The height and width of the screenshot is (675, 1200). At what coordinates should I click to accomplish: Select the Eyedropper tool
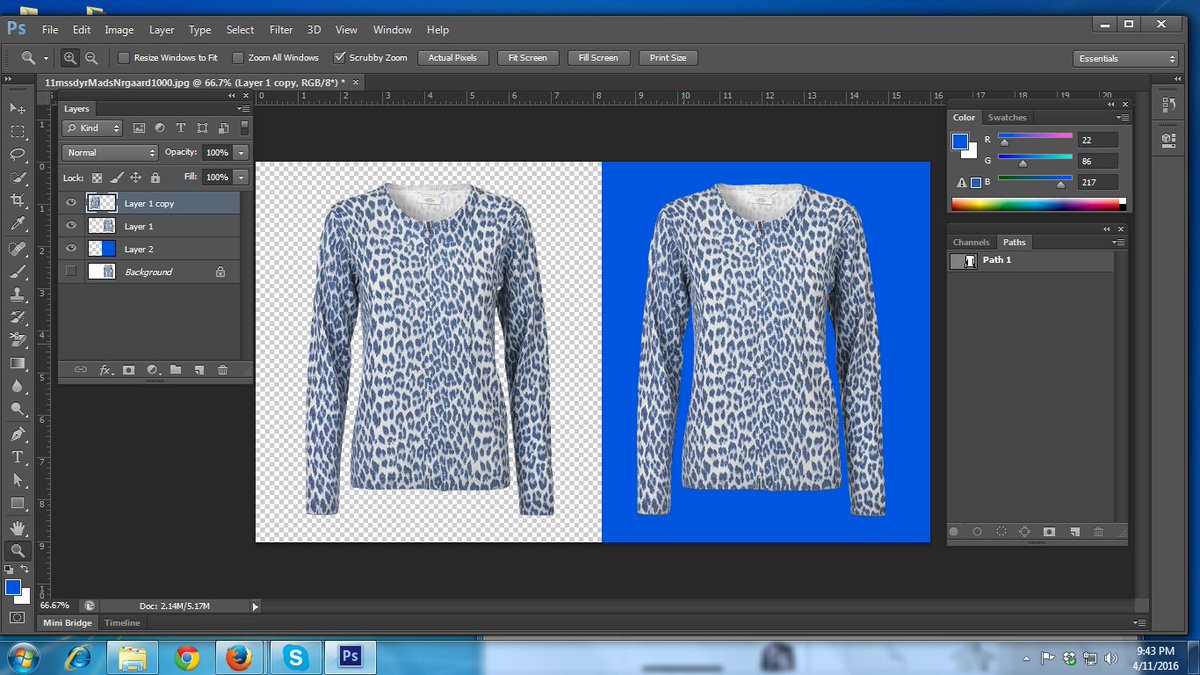point(17,223)
